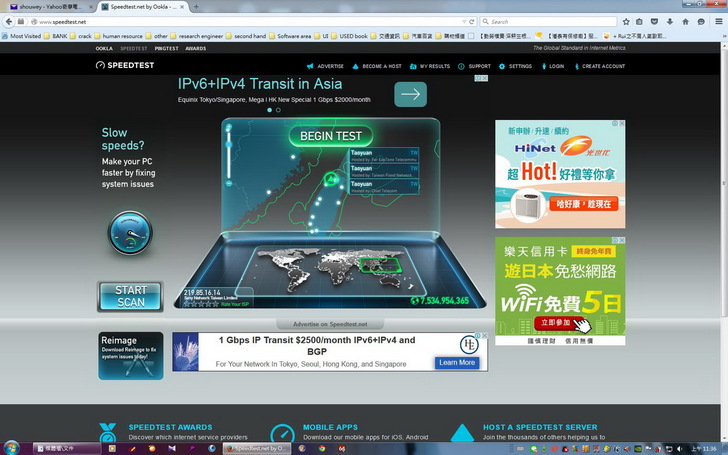Reload the page with the refresh icon

[x=472, y=21]
